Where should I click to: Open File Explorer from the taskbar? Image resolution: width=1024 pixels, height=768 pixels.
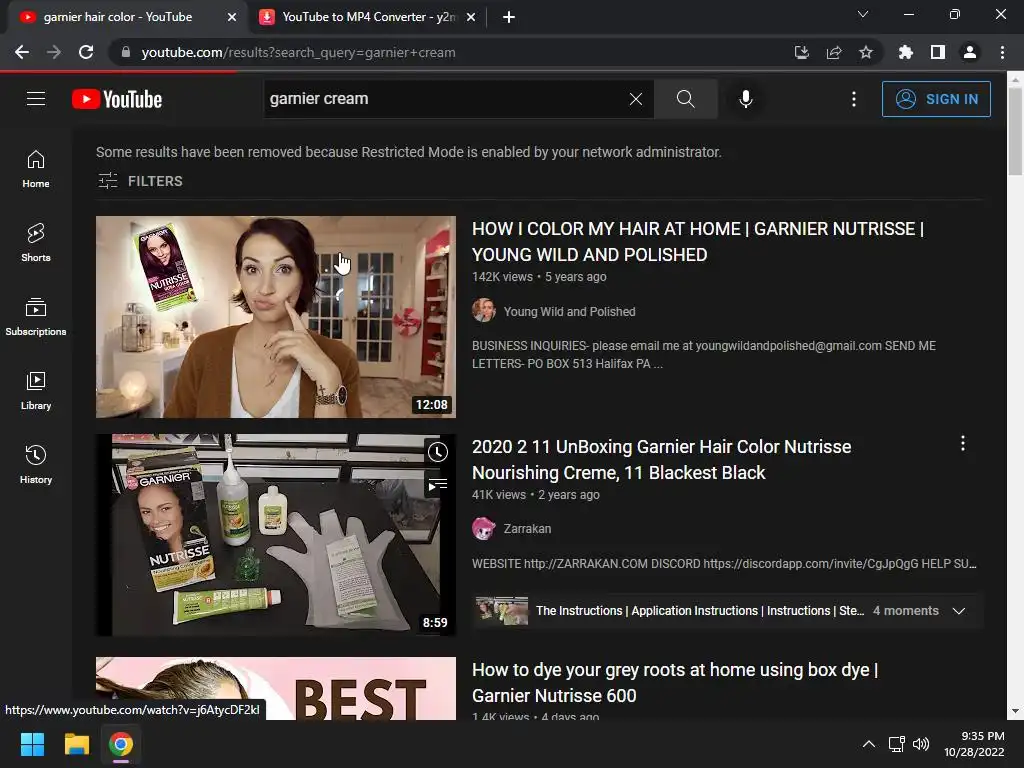pyautogui.click(x=76, y=744)
